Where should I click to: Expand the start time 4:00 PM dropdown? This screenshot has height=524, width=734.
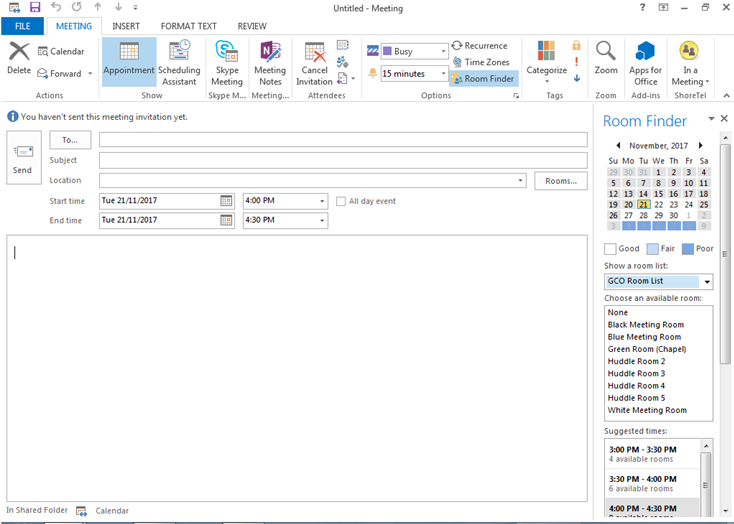click(x=322, y=201)
